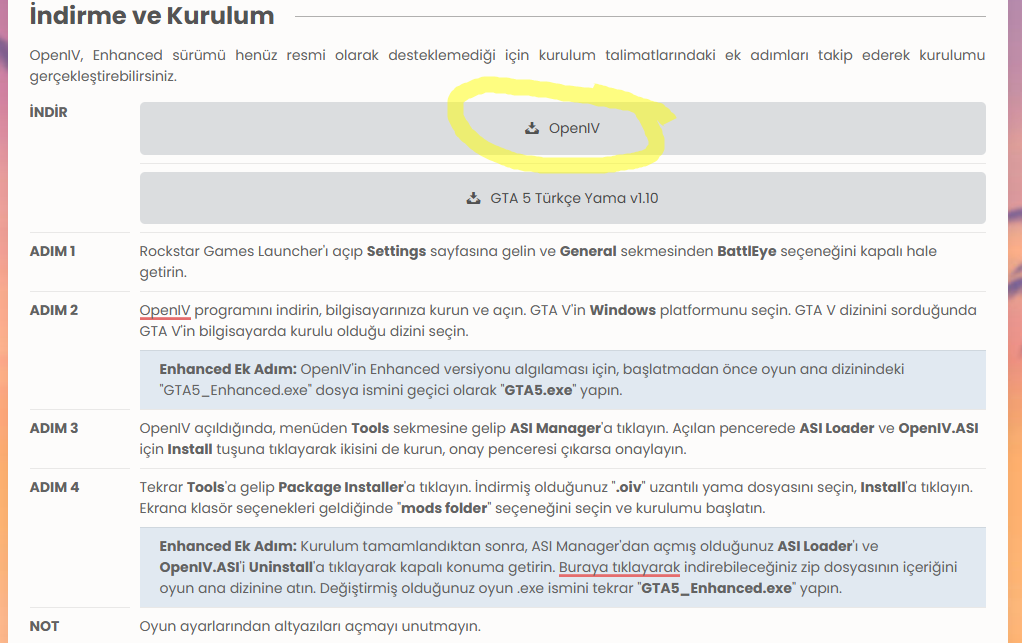Viewport: 1022px width, 643px height.
Task: Click the 'ADIM 2' label
Action: pos(53,310)
